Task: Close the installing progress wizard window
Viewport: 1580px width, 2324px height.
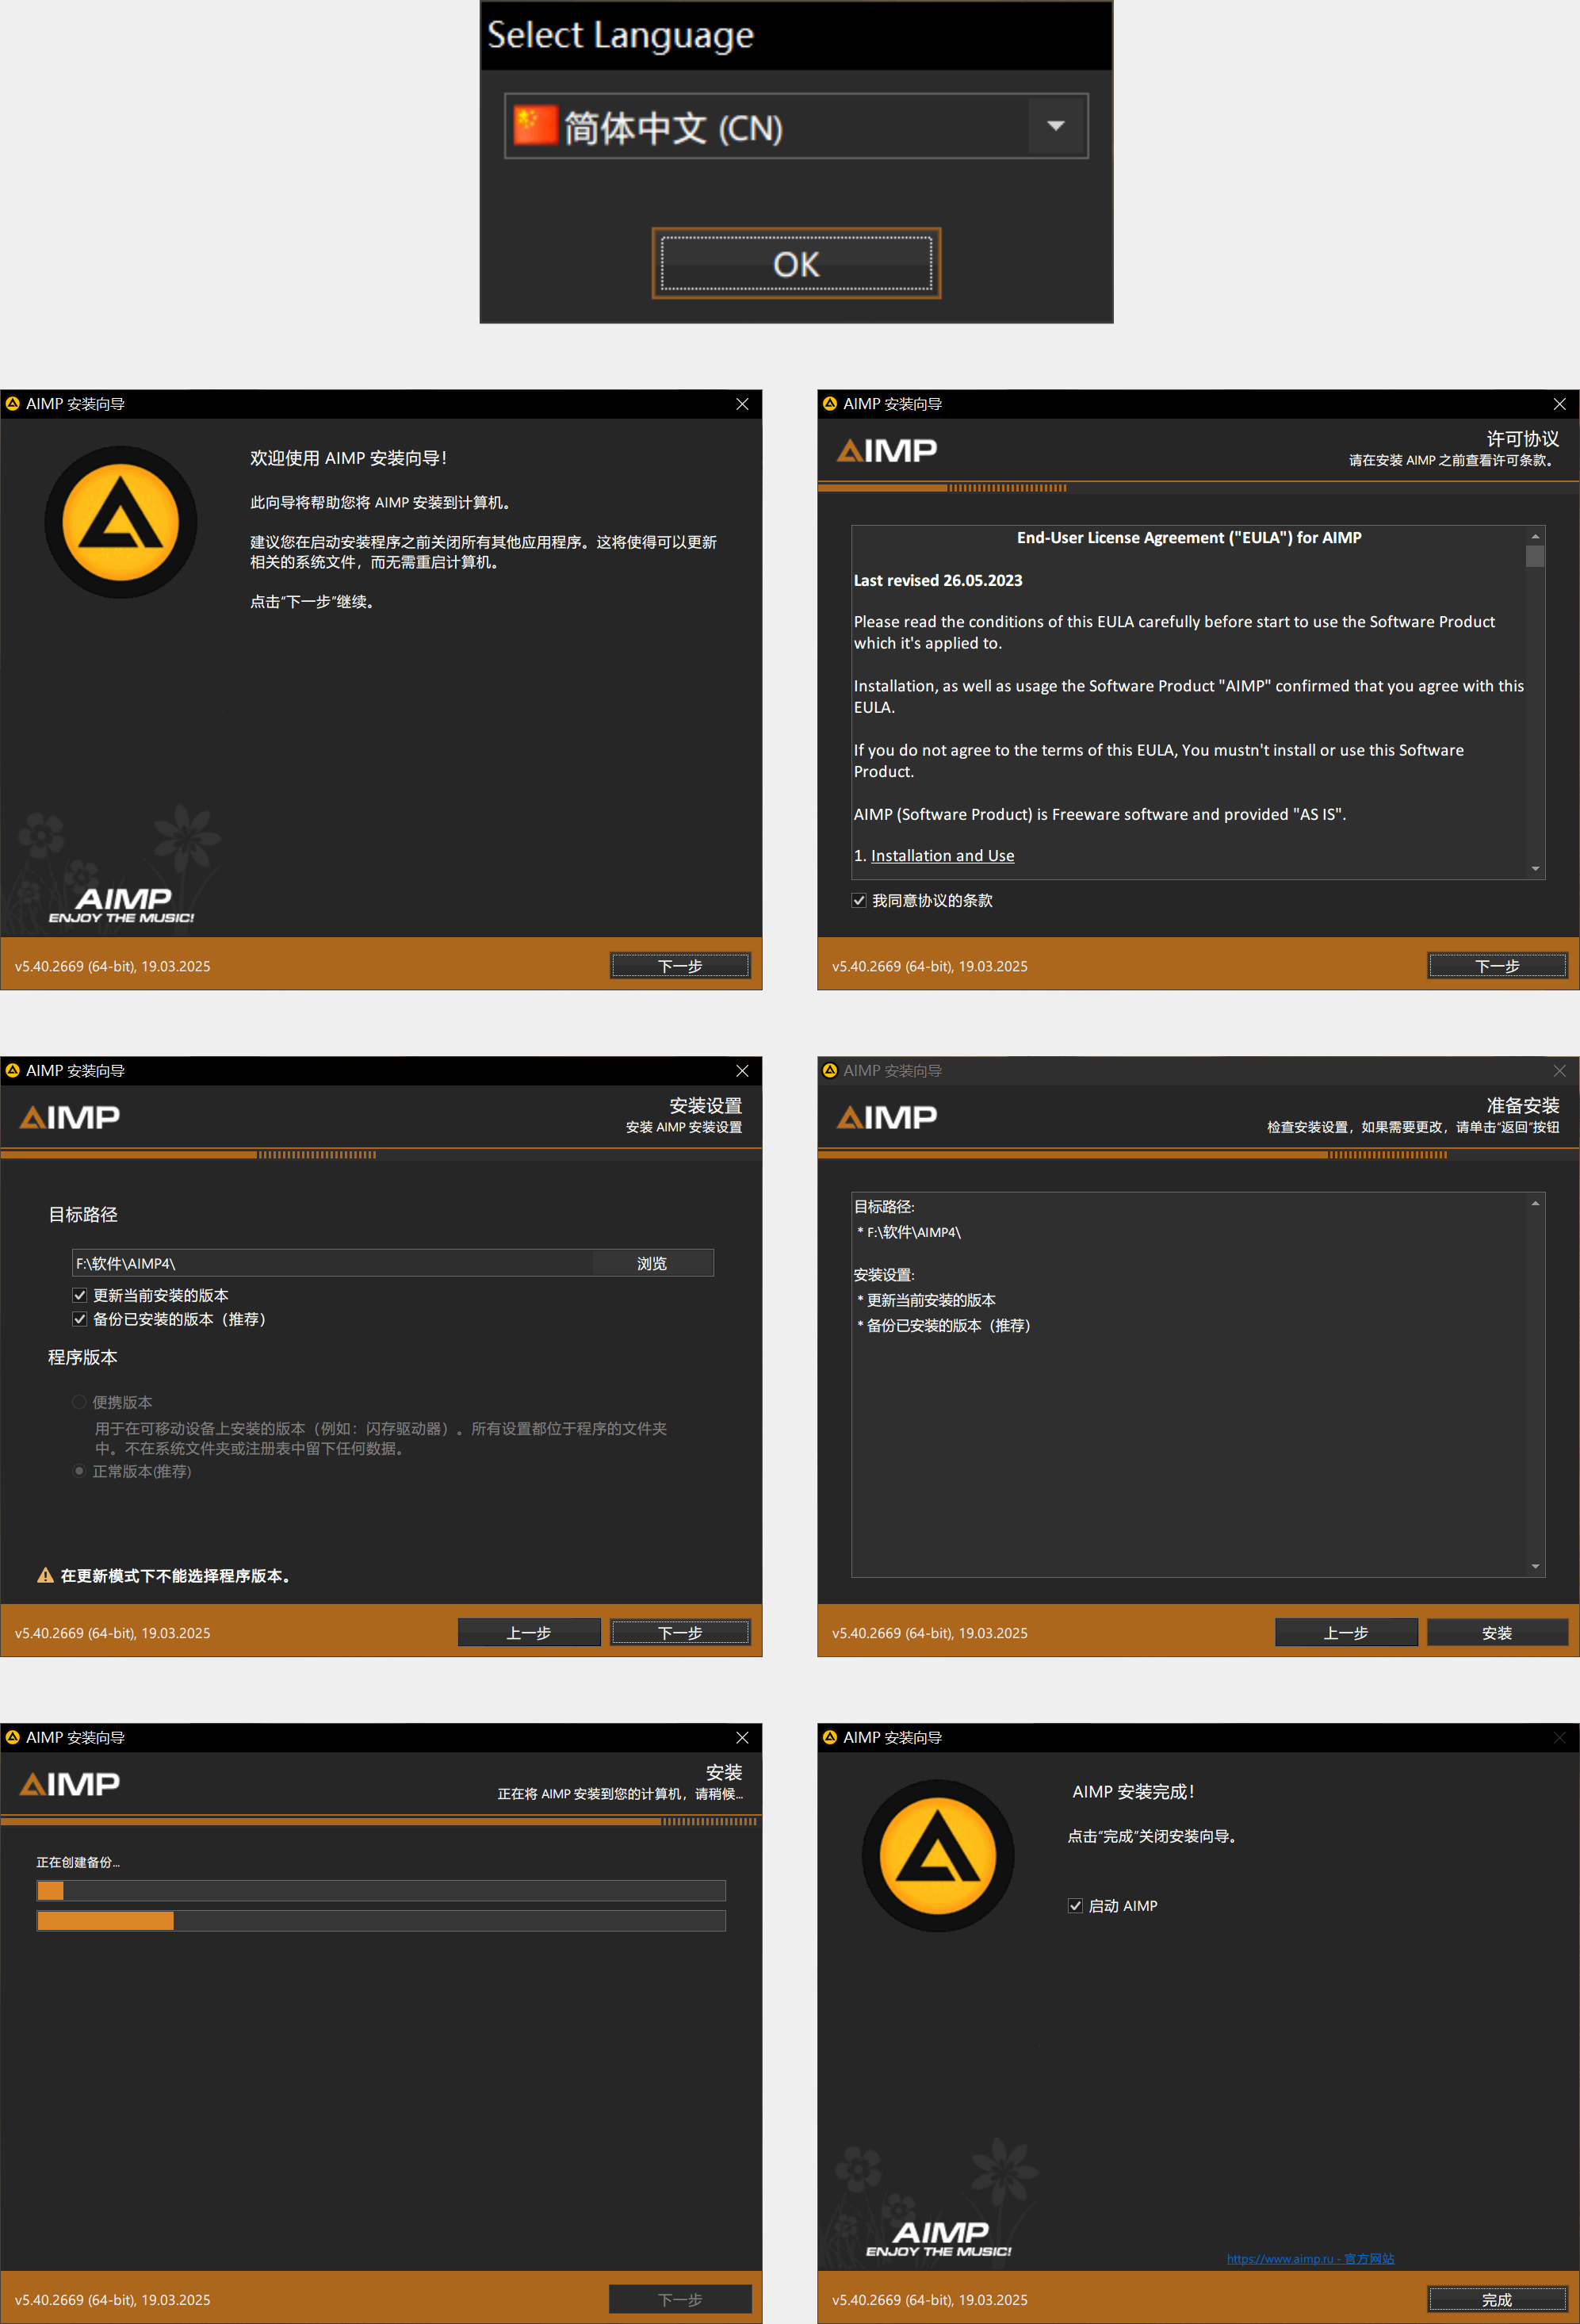Action: (x=742, y=1738)
